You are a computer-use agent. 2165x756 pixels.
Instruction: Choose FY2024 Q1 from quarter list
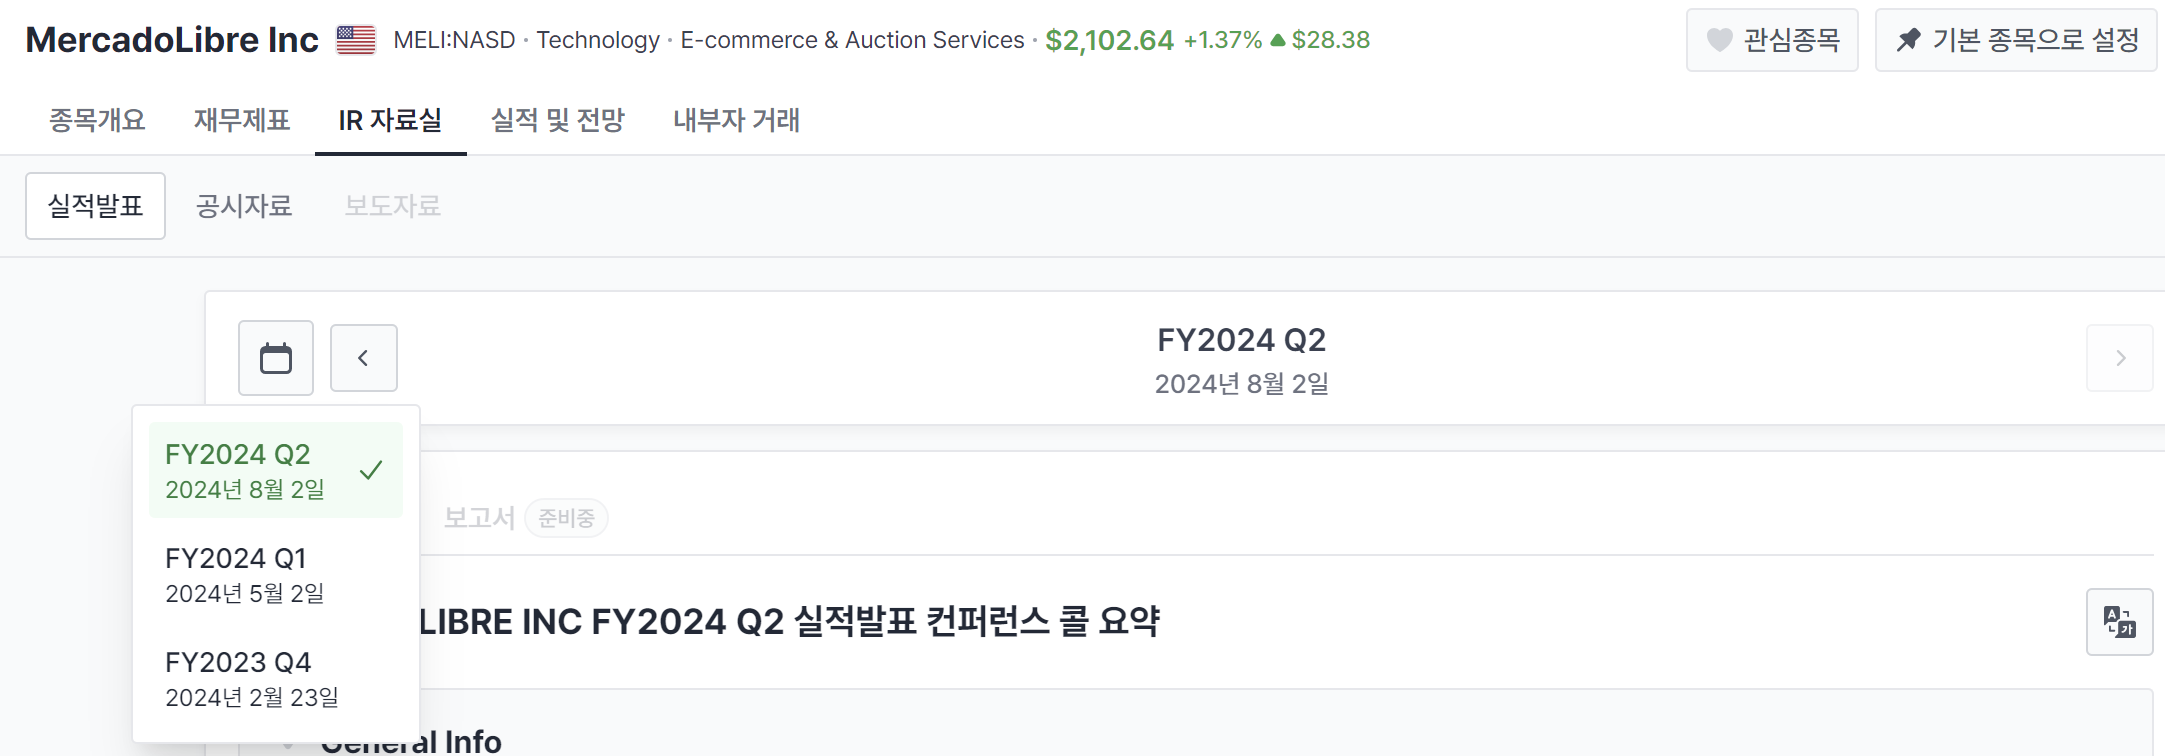point(245,574)
